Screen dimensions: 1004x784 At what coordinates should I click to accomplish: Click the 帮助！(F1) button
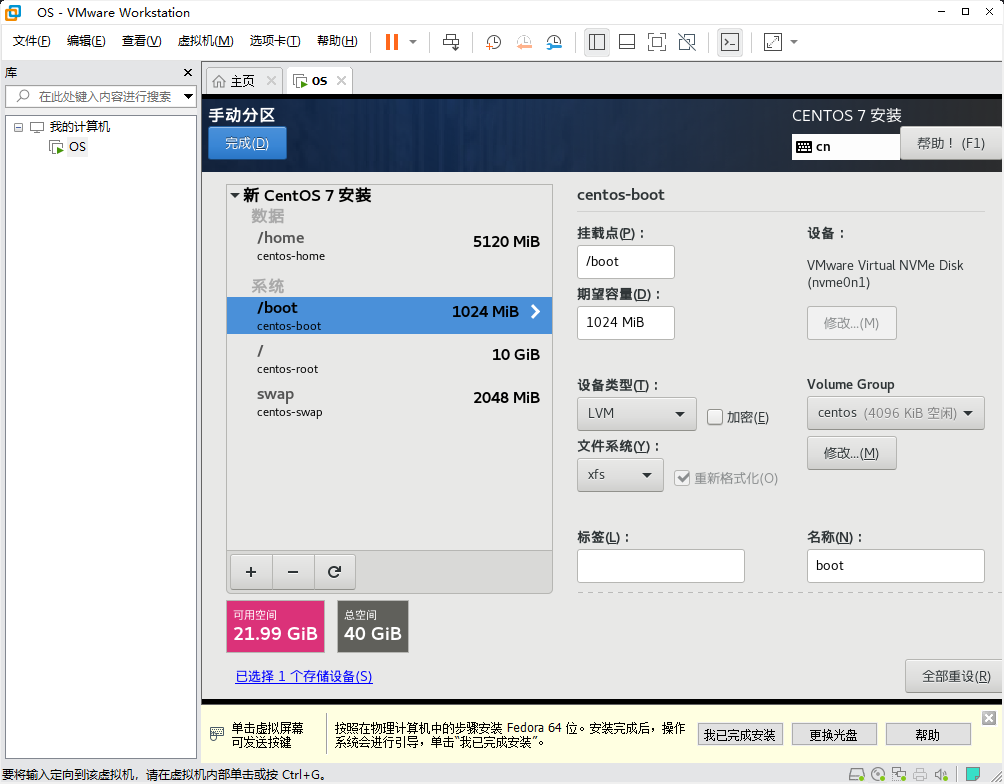coord(951,143)
